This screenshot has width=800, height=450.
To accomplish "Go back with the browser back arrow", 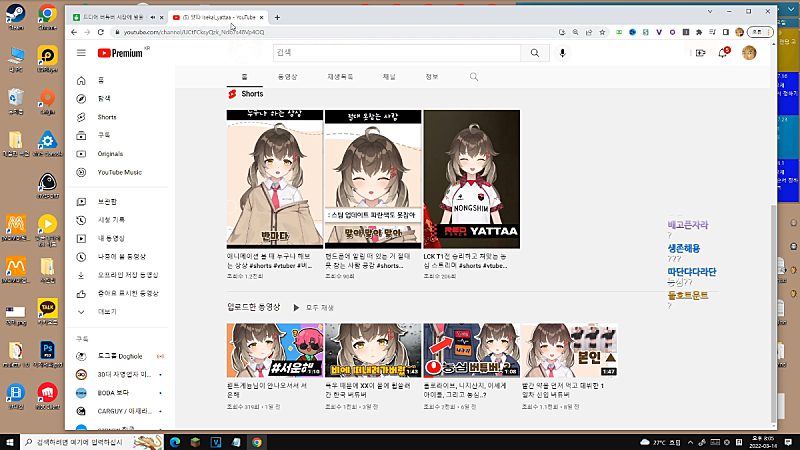I will point(74,32).
